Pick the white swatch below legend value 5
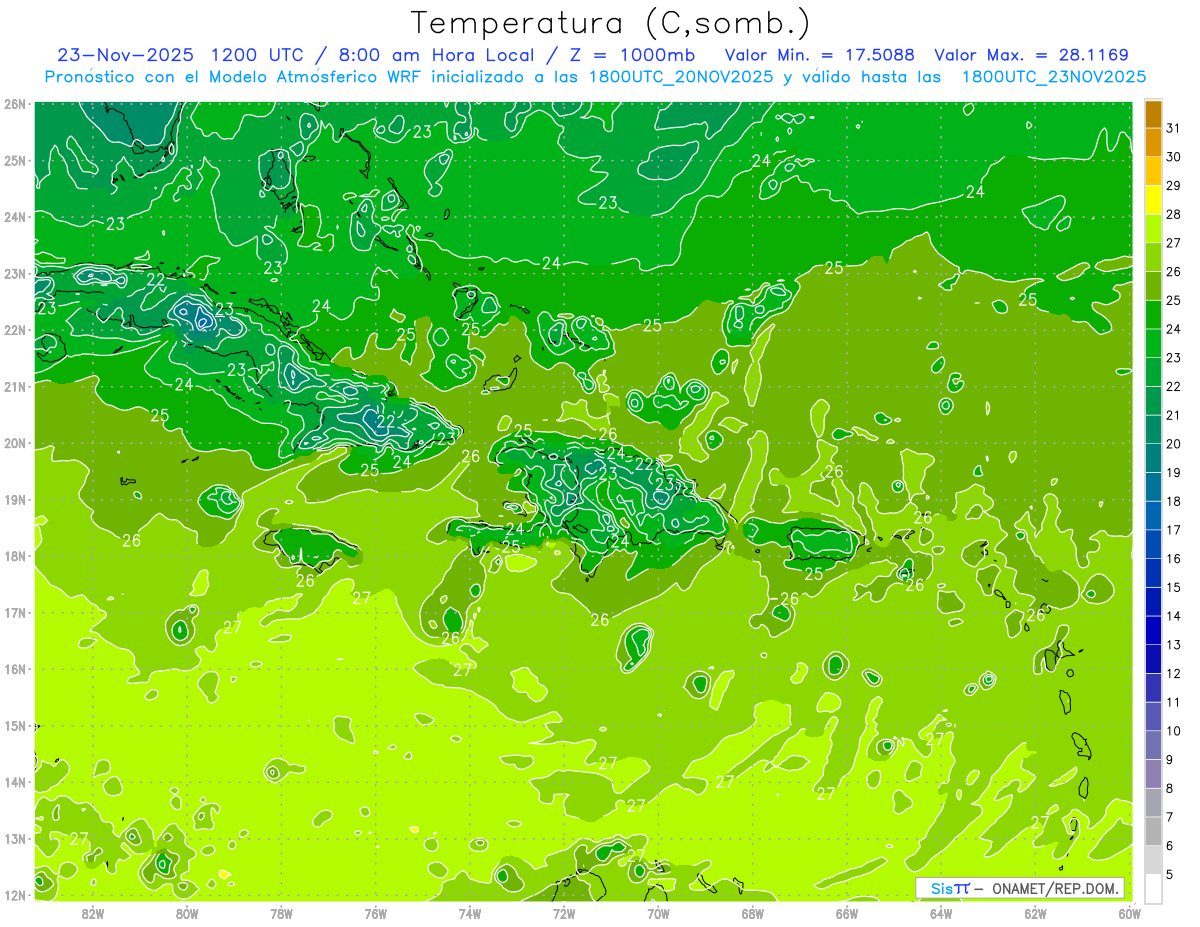This screenshot has width=1200, height=927. pyautogui.click(x=1153, y=888)
